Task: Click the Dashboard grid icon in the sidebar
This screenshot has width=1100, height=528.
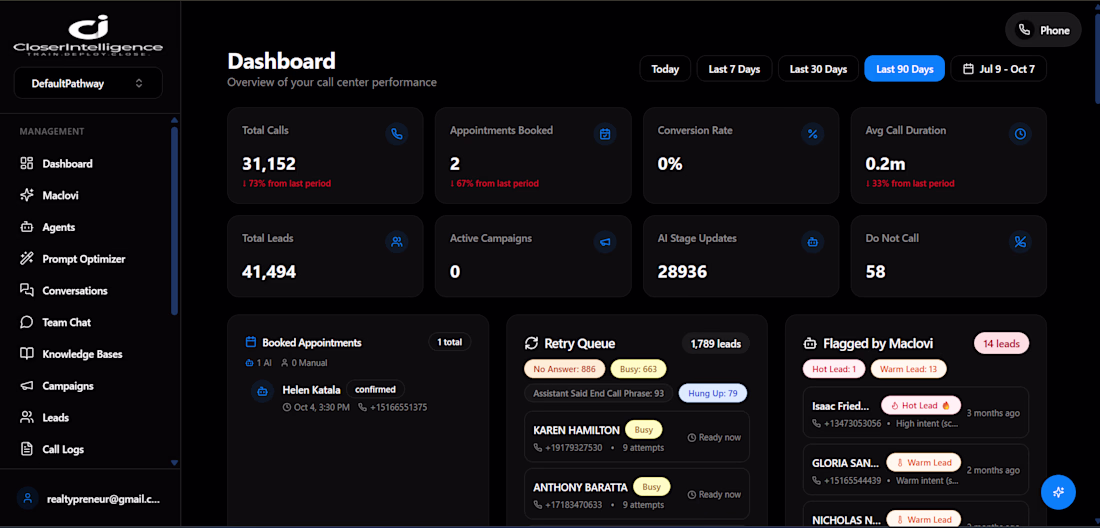Action: coord(27,163)
